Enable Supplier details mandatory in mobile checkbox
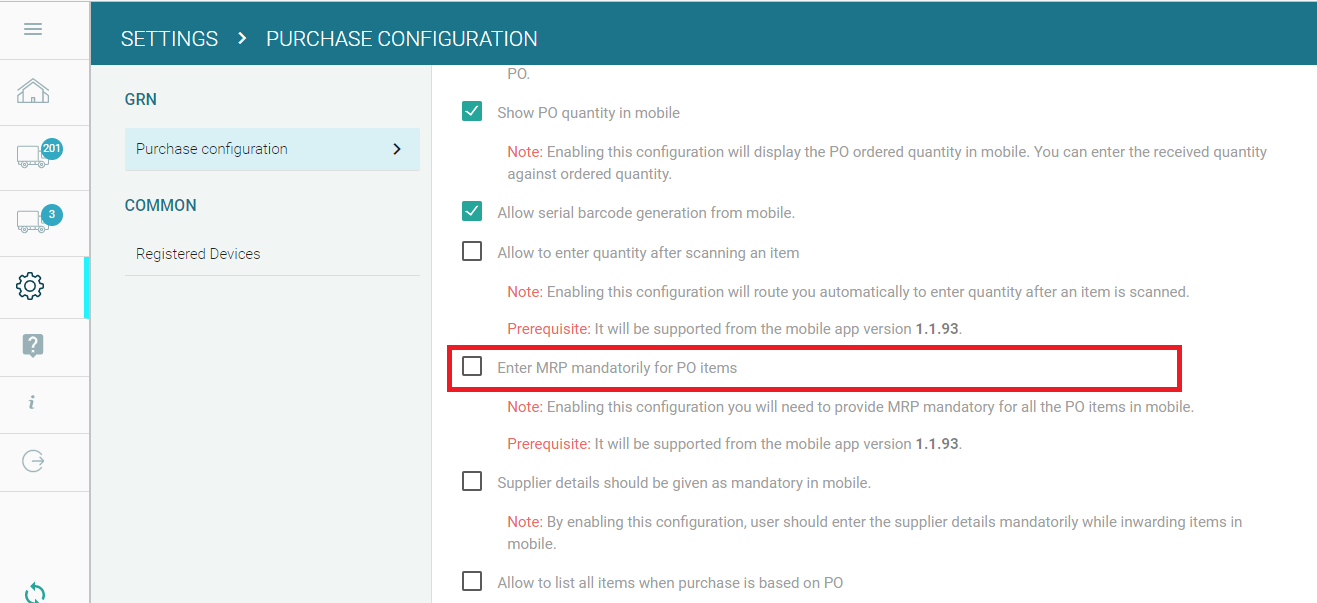 point(472,482)
